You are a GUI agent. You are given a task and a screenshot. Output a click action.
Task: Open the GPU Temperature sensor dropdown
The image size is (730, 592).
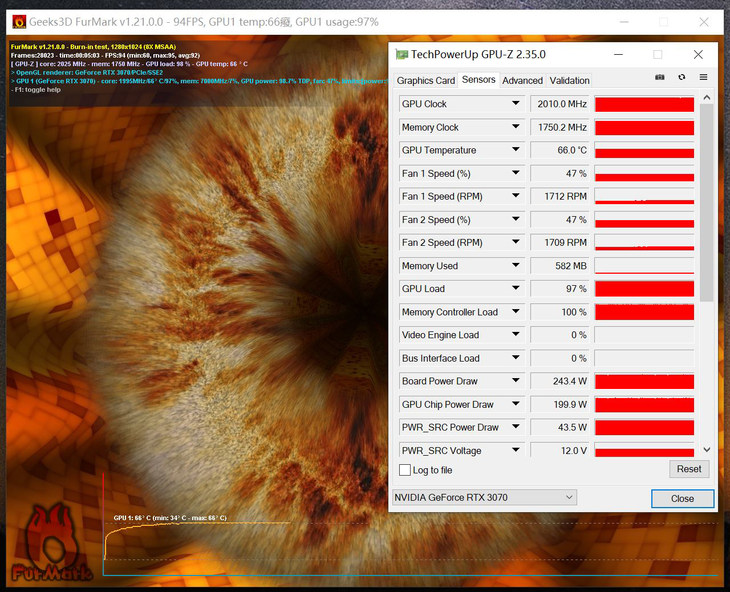point(516,150)
